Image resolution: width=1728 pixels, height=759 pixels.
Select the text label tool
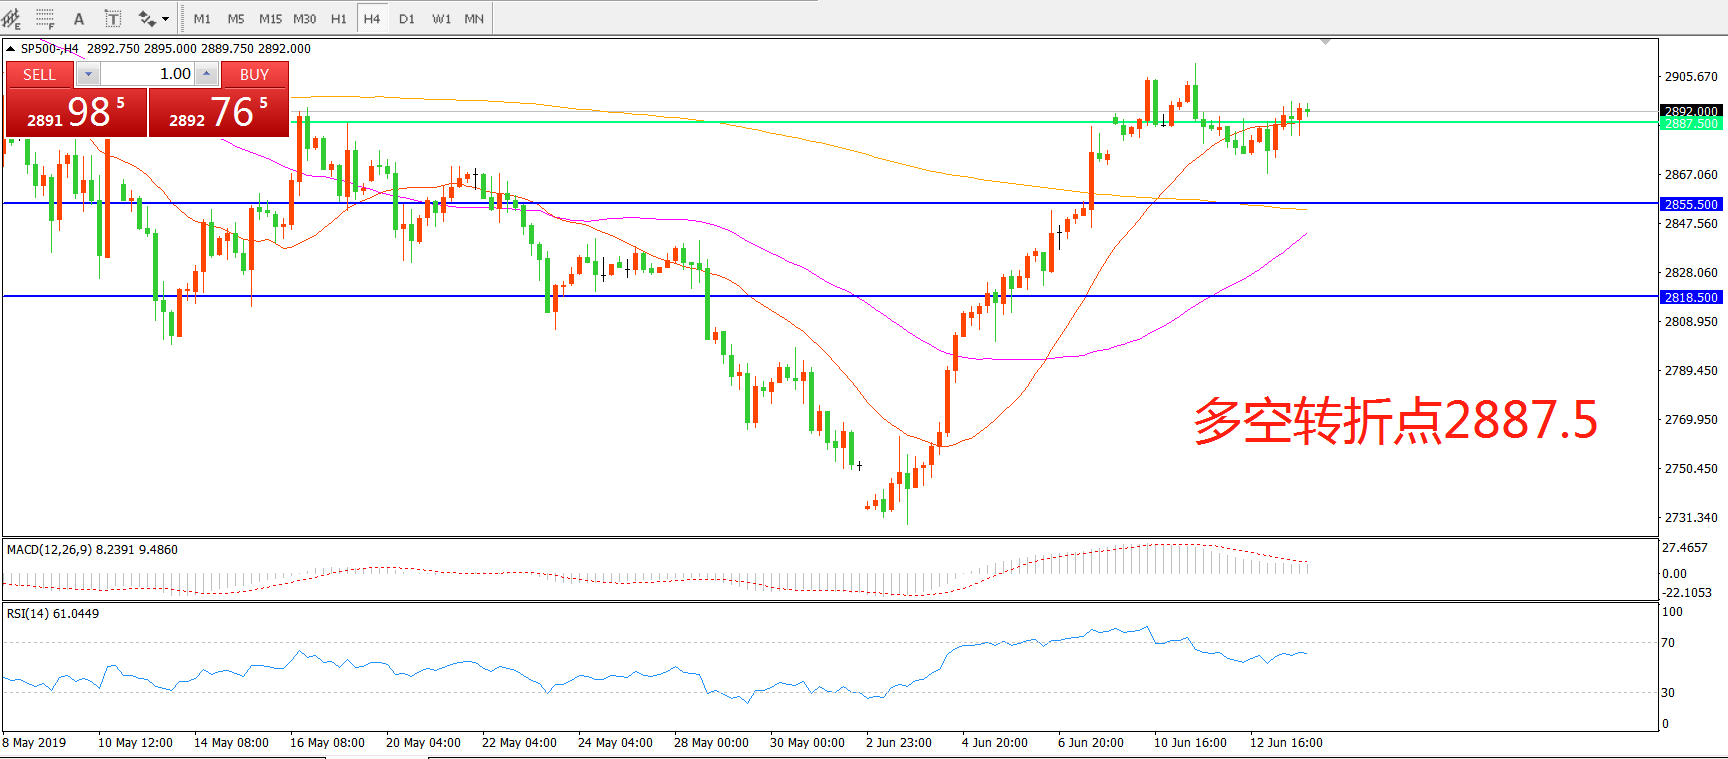[113, 18]
